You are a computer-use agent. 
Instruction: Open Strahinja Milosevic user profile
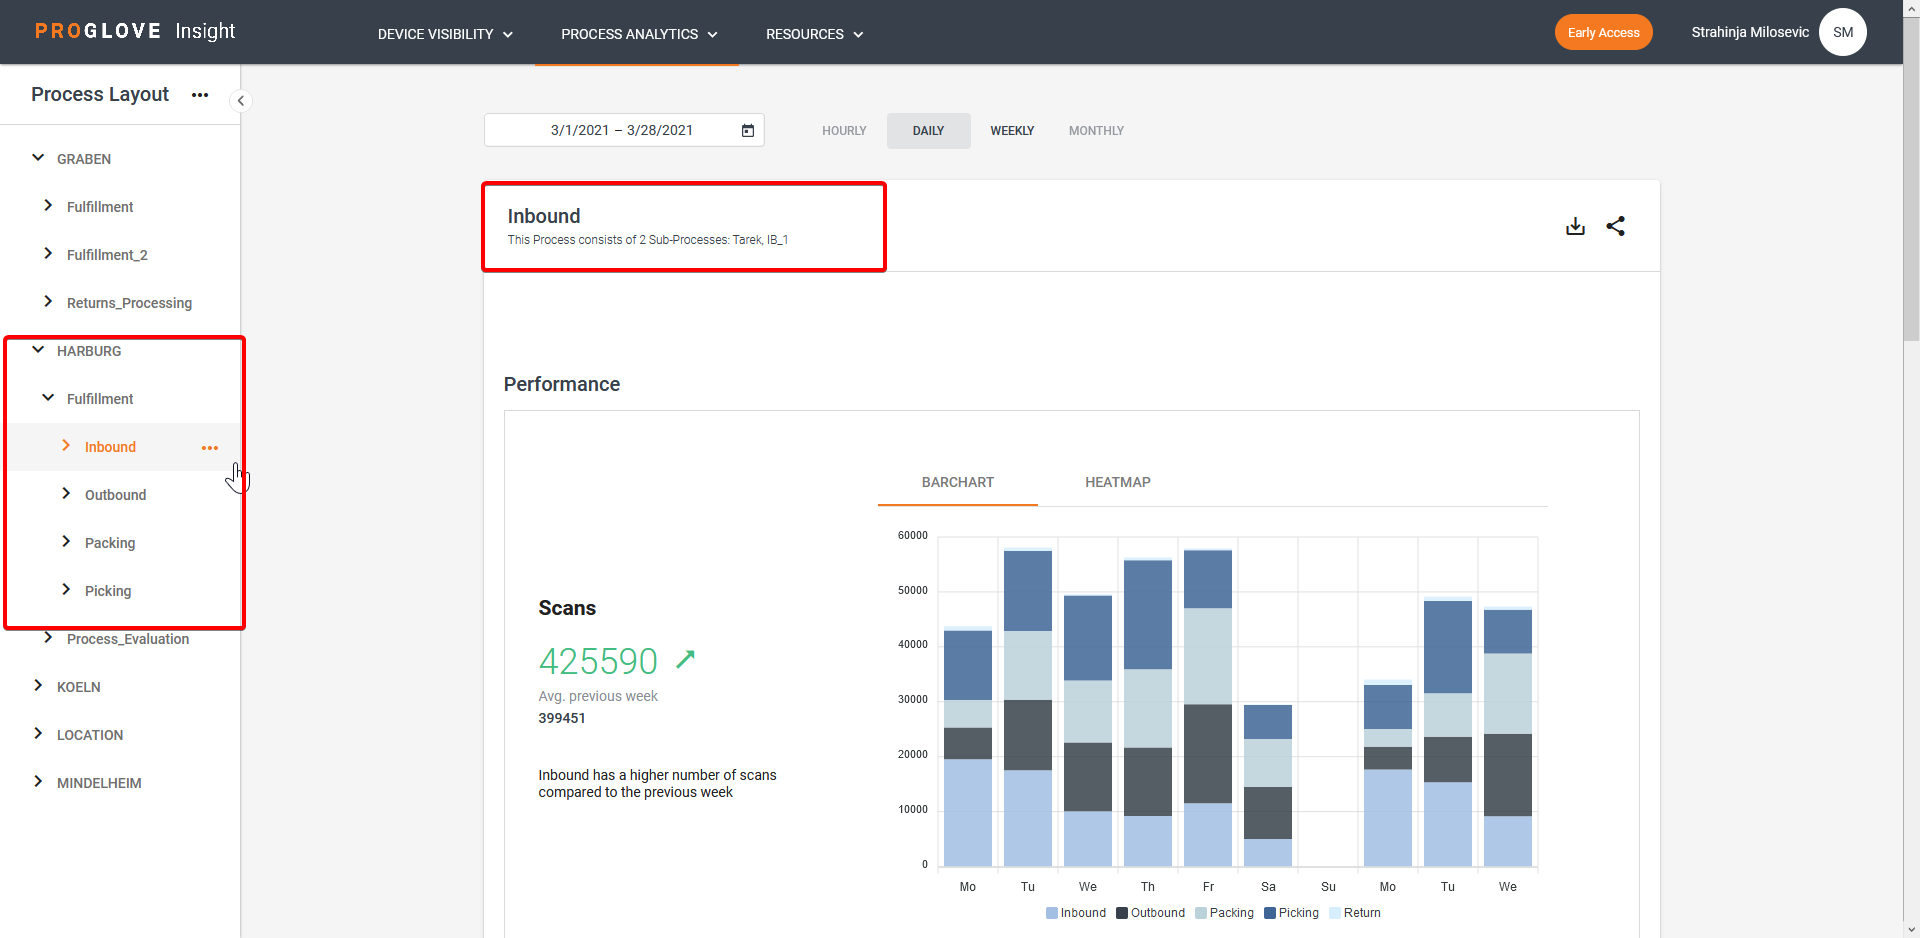pyautogui.click(x=1750, y=32)
